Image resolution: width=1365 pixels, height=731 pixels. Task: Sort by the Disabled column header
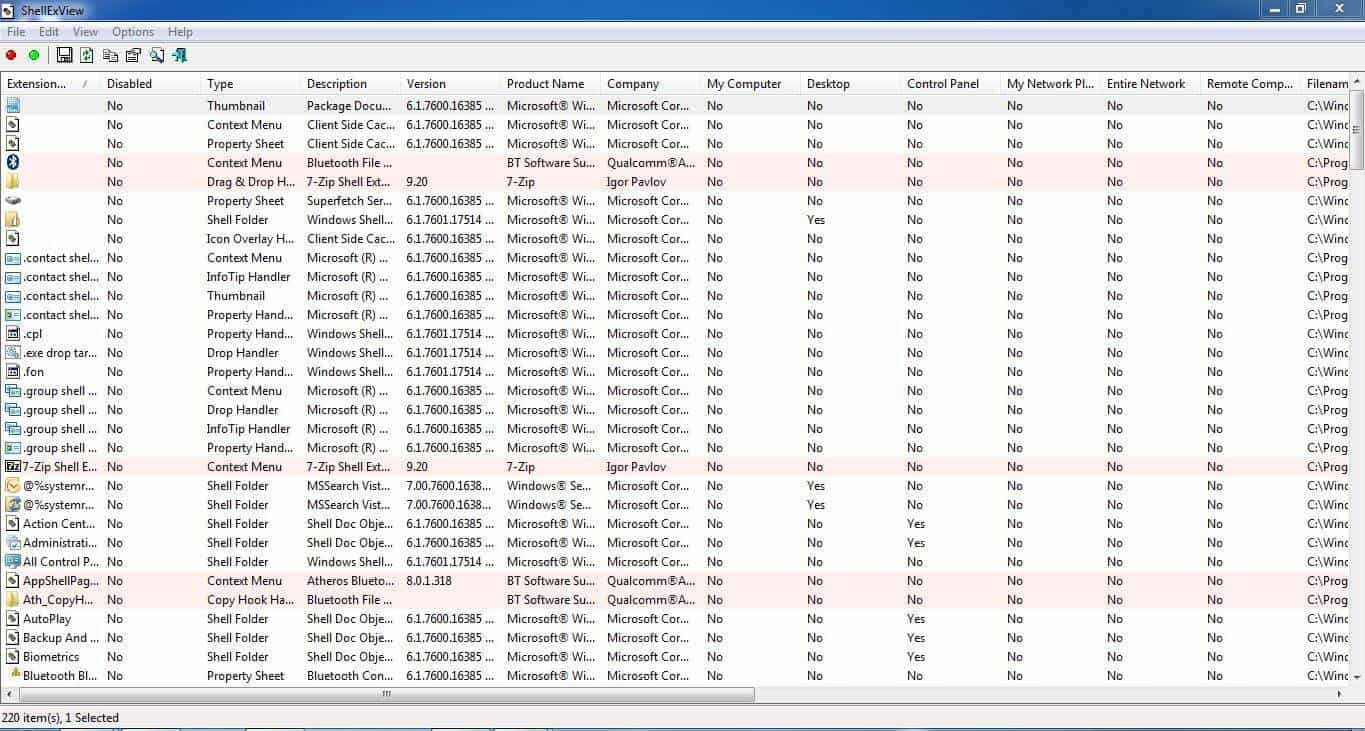pos(150,84)
